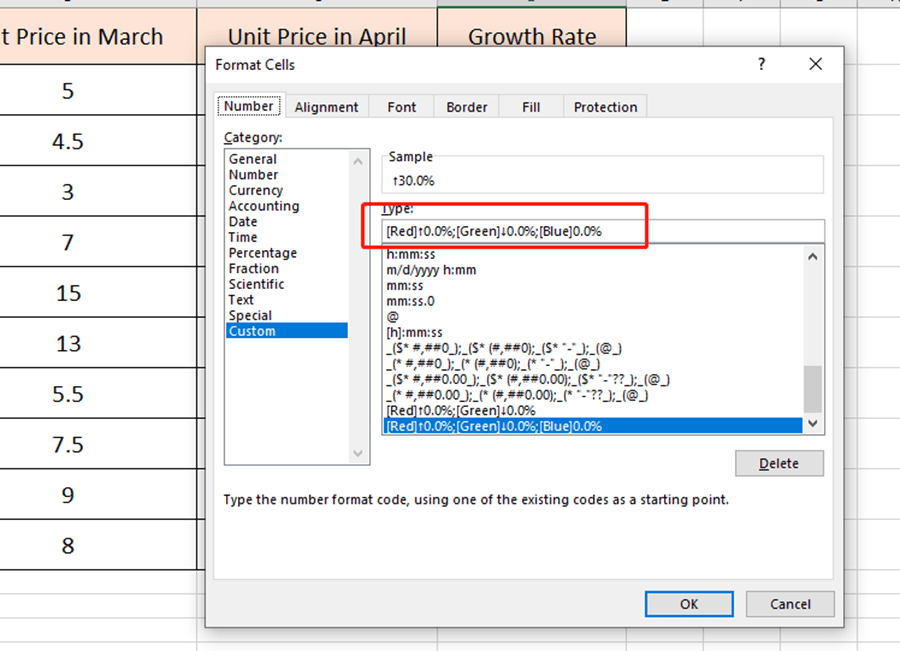This screenshot has width=900, height=651.
Task: Choose the Special category
Action: (x=286, y=315)
